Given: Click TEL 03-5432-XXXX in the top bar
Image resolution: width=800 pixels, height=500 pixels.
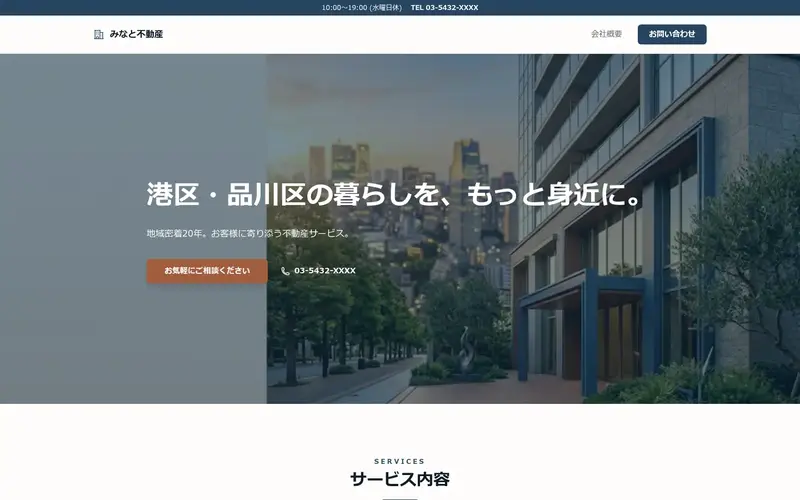Looking at the screenshot, I should point(444,8).
